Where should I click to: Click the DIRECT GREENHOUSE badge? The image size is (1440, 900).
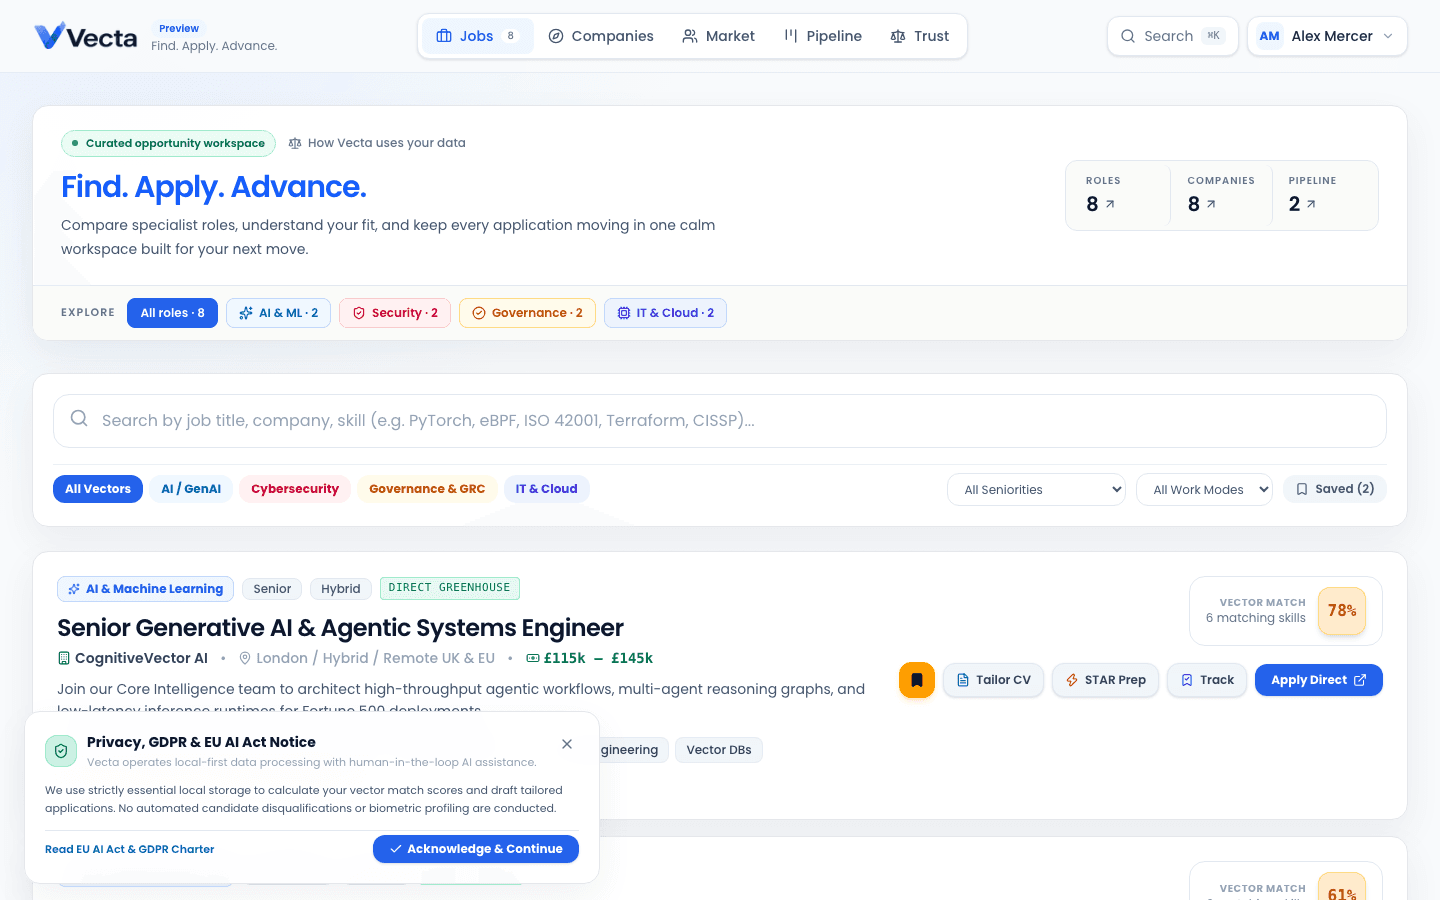pos(450,588)
